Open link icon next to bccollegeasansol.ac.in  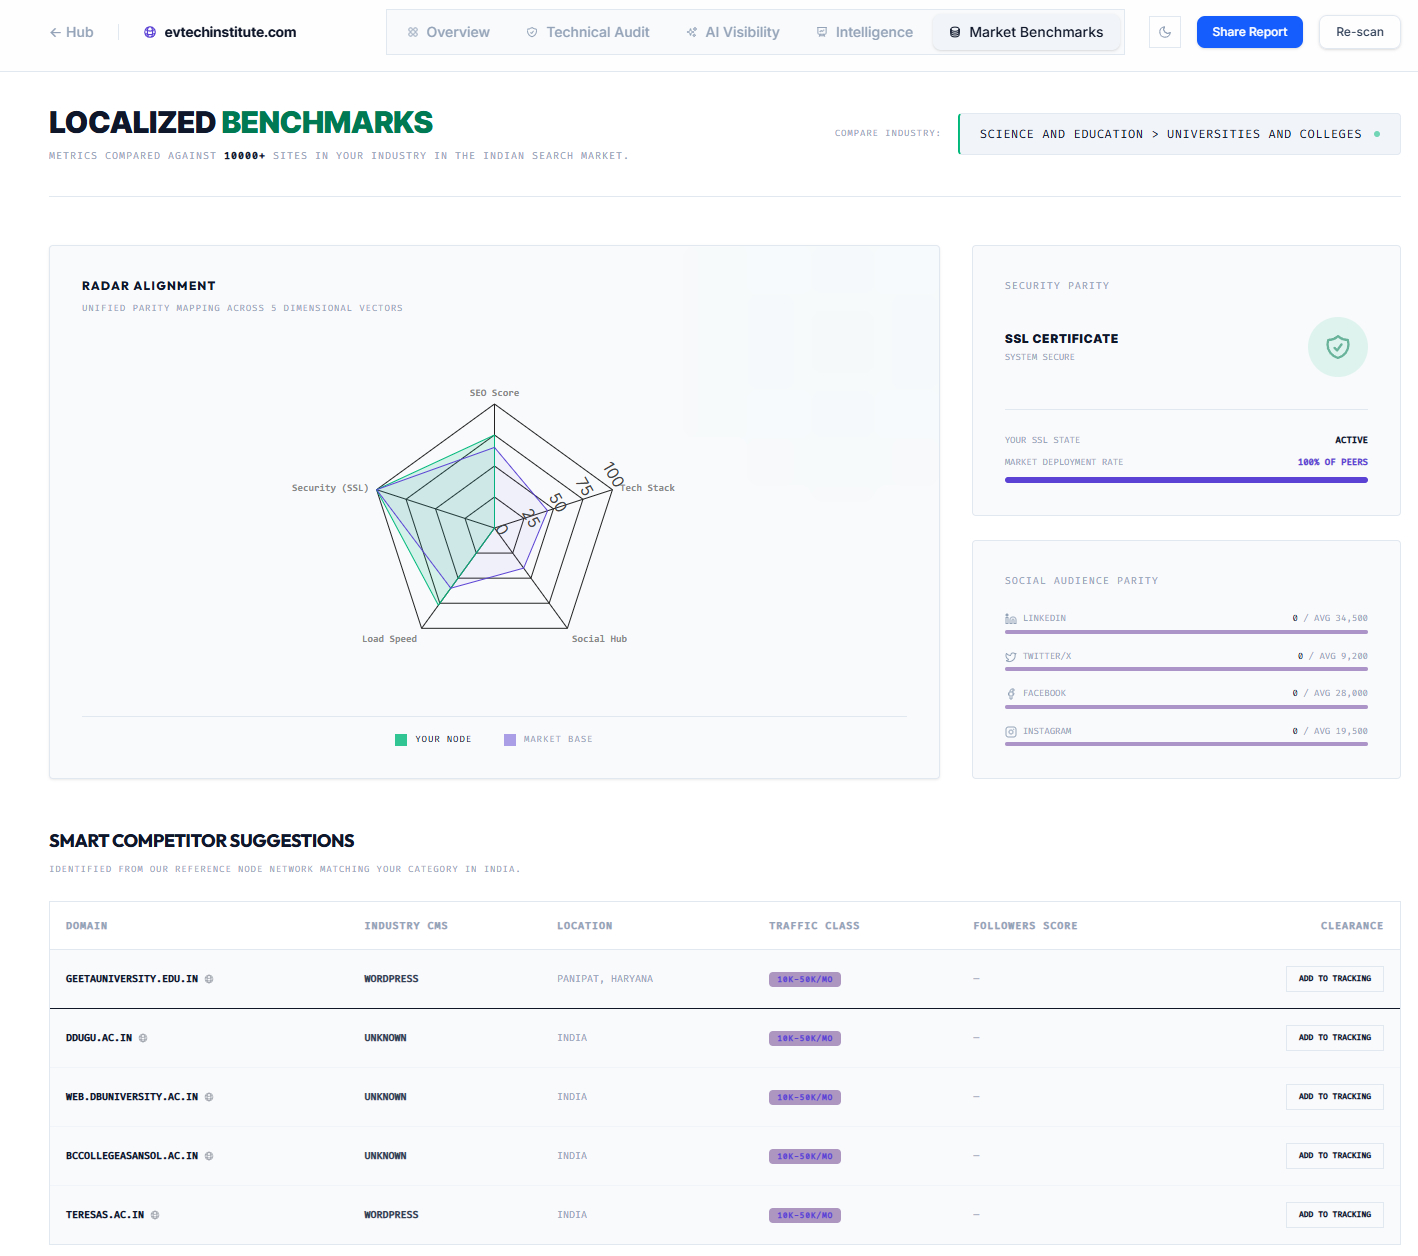(x=209, y=1156)
